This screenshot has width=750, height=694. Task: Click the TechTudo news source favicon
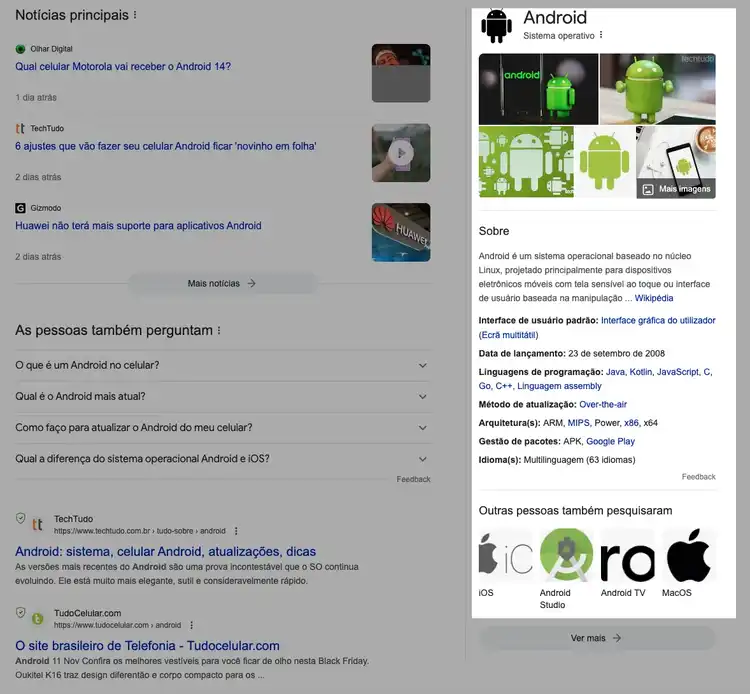20,128
